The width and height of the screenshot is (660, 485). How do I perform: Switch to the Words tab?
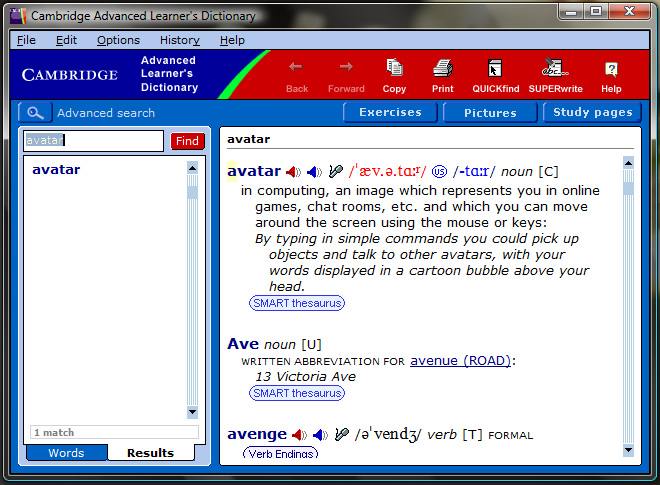pyautogui.click(x=67, y=453)
